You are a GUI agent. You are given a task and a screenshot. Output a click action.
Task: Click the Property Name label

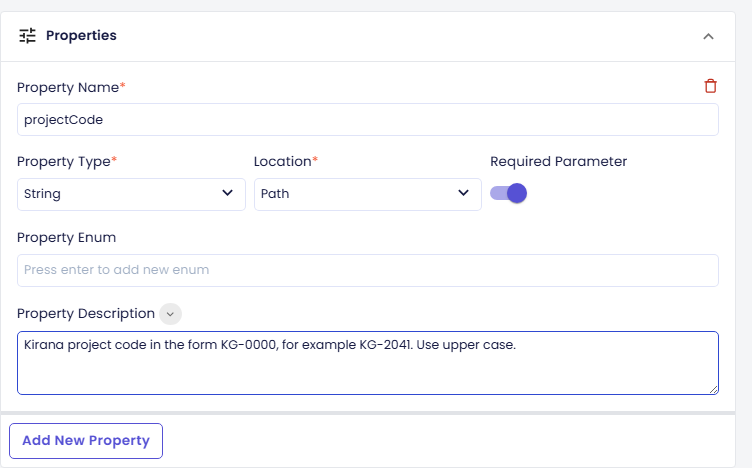tap(71, 87)
